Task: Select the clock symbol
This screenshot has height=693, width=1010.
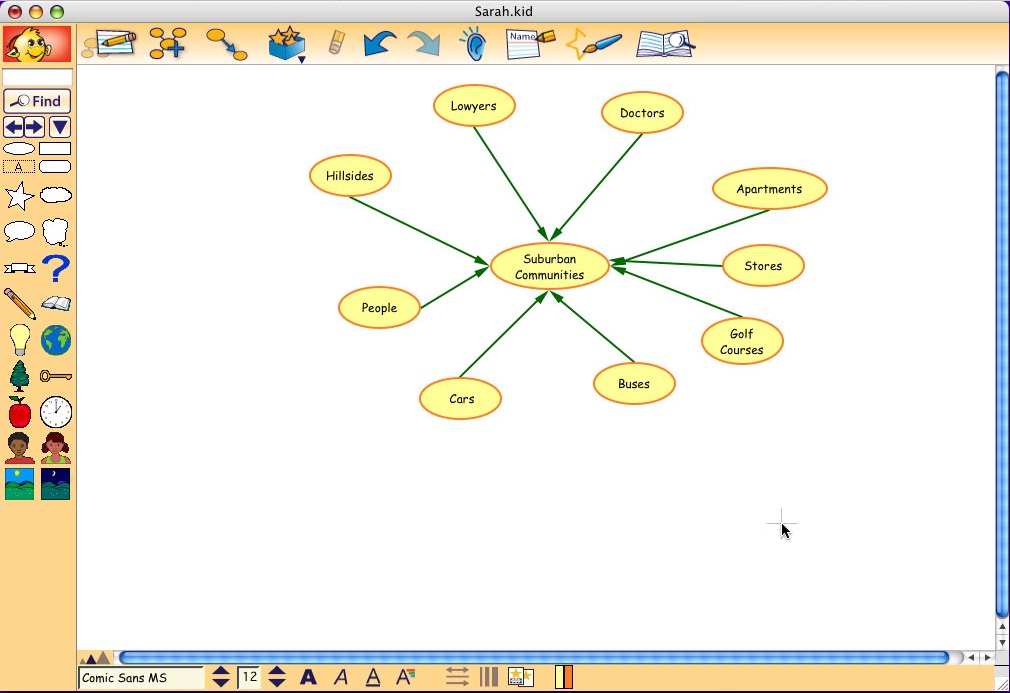Action: (x=56, y=412)
